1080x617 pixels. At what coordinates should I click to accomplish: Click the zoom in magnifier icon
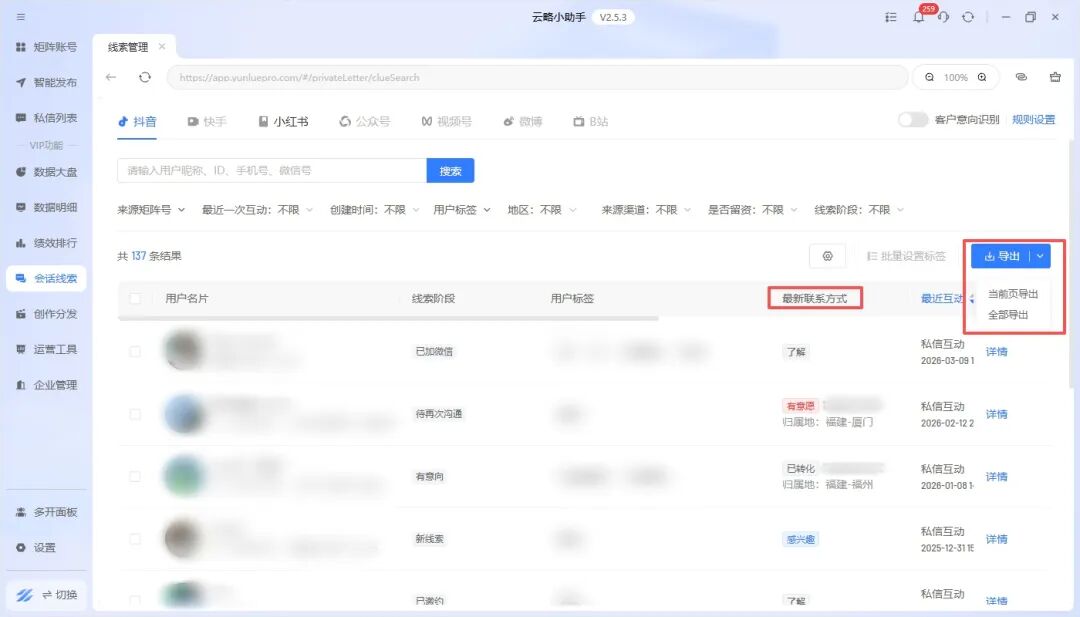coord(982,77)
